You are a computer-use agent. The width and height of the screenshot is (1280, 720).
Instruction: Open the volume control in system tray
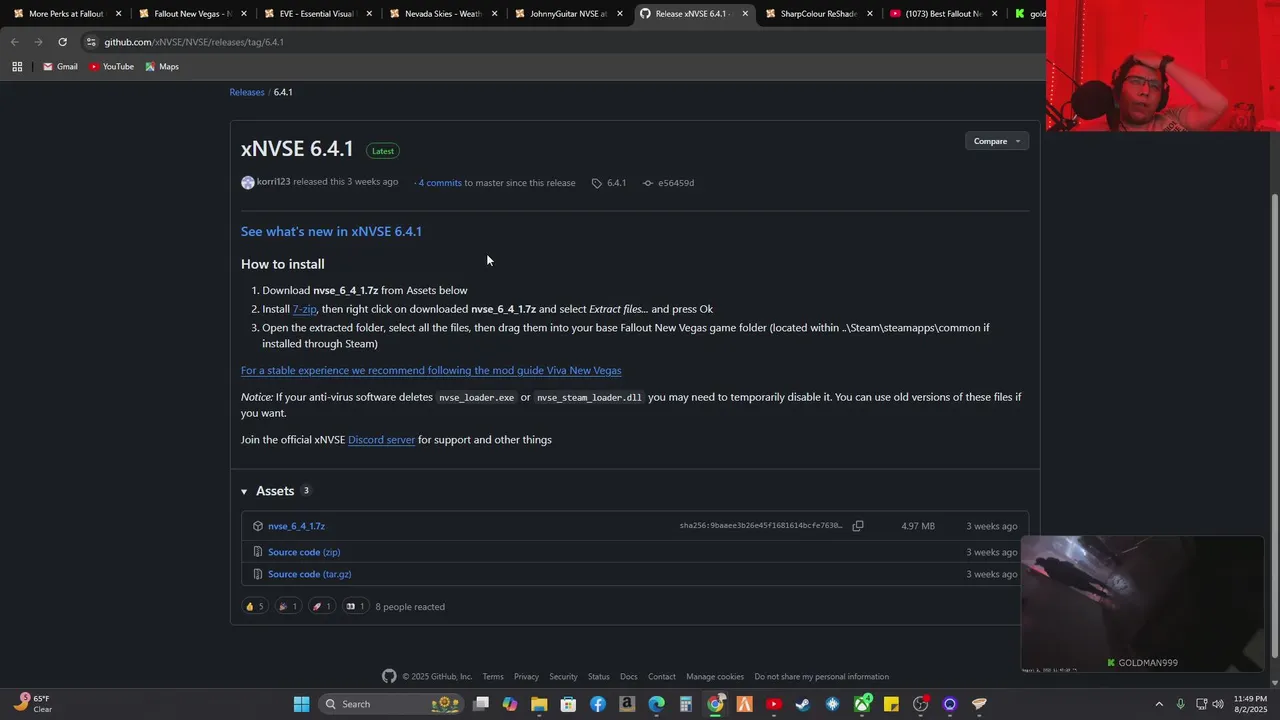[x=1218, y=704]
